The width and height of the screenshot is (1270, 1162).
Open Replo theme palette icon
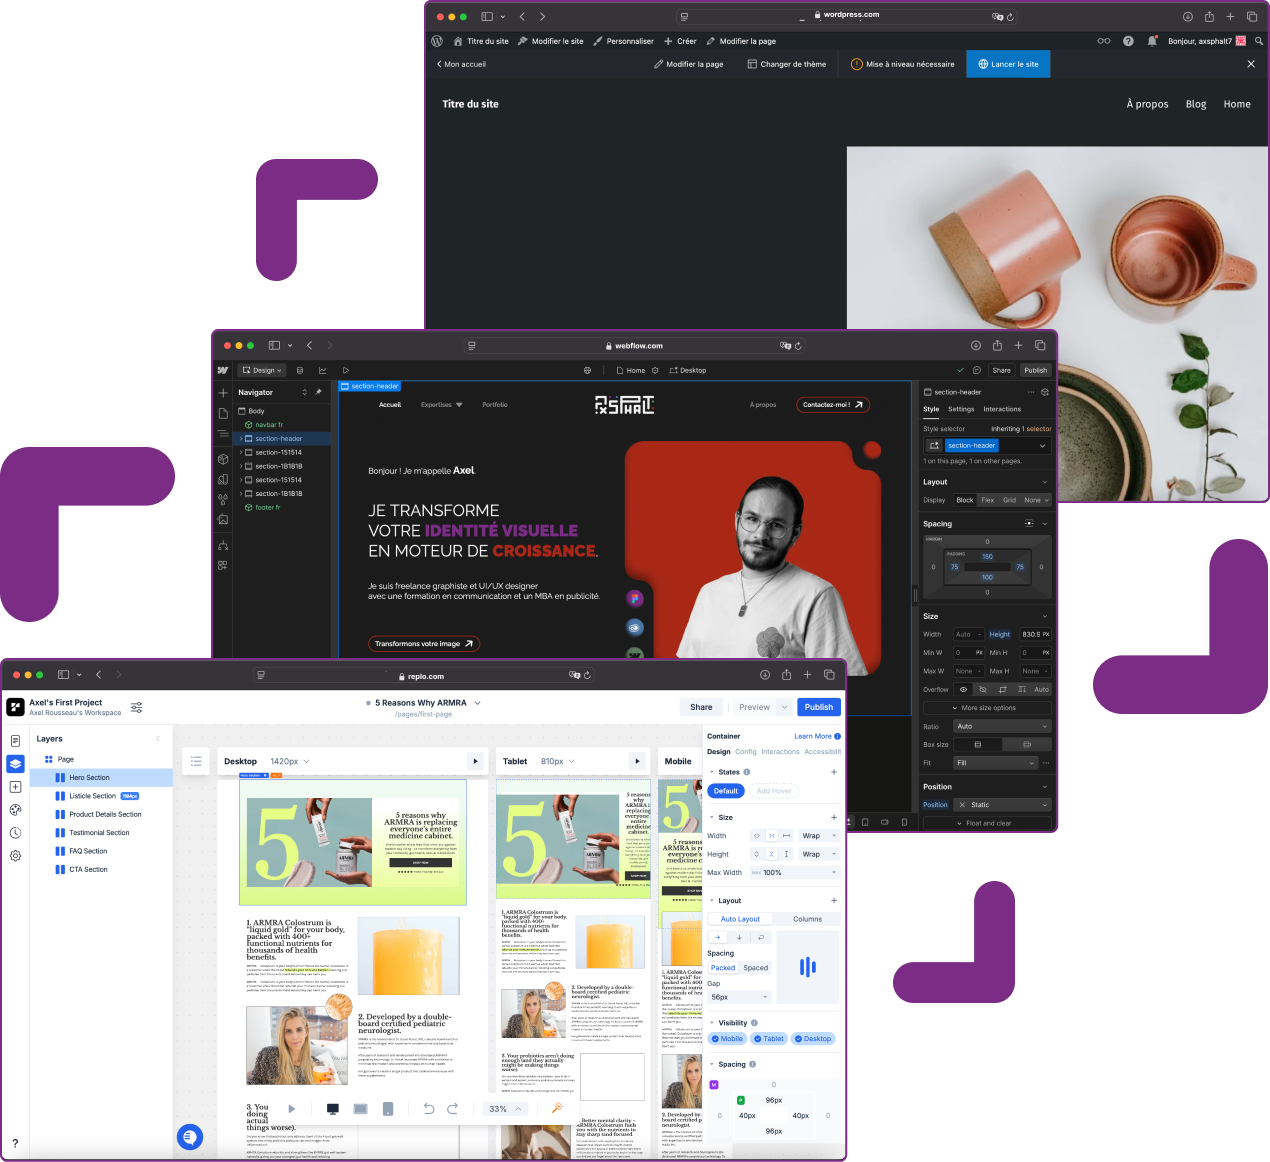click(x=15, y=810)
